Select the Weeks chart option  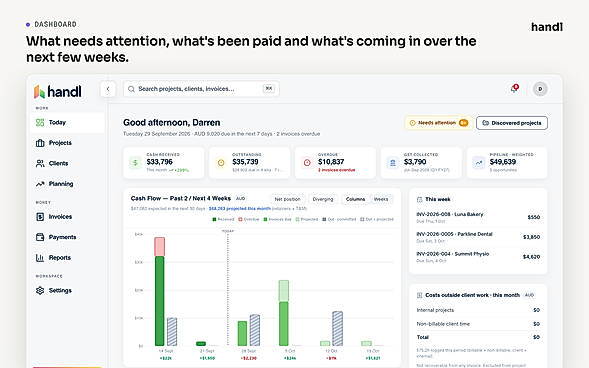[x=381, y=199]
